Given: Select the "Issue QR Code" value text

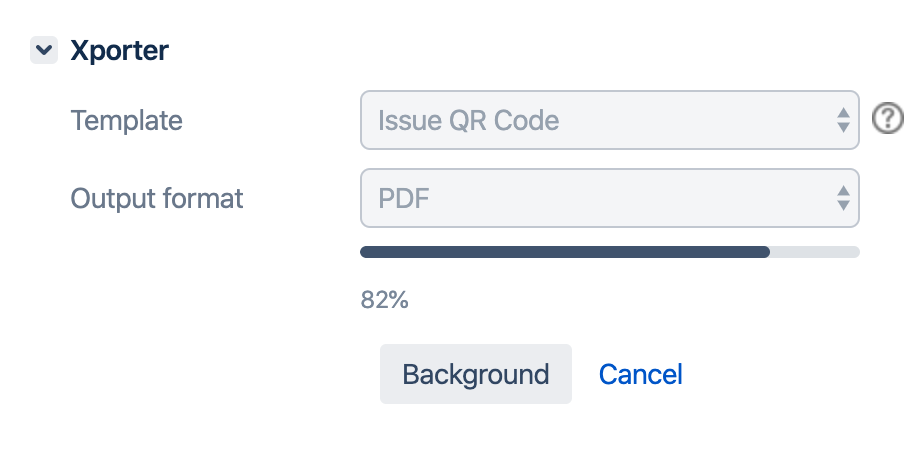Looking at the screenshot, I should [468, 121].
